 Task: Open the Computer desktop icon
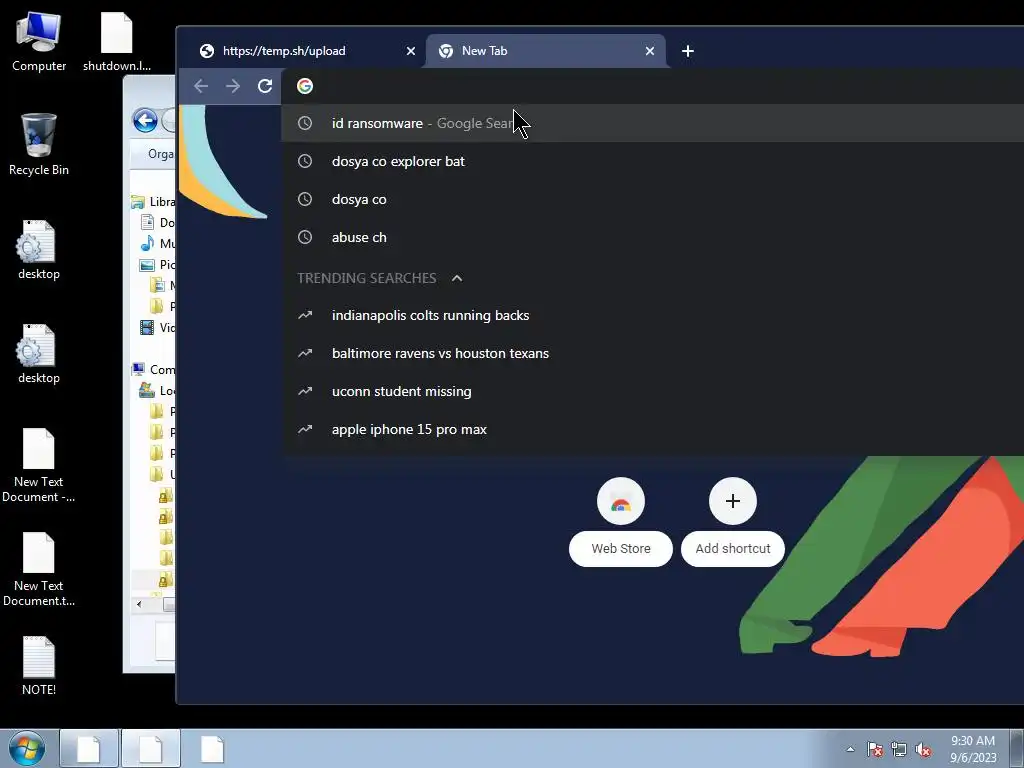click(39, 42)
